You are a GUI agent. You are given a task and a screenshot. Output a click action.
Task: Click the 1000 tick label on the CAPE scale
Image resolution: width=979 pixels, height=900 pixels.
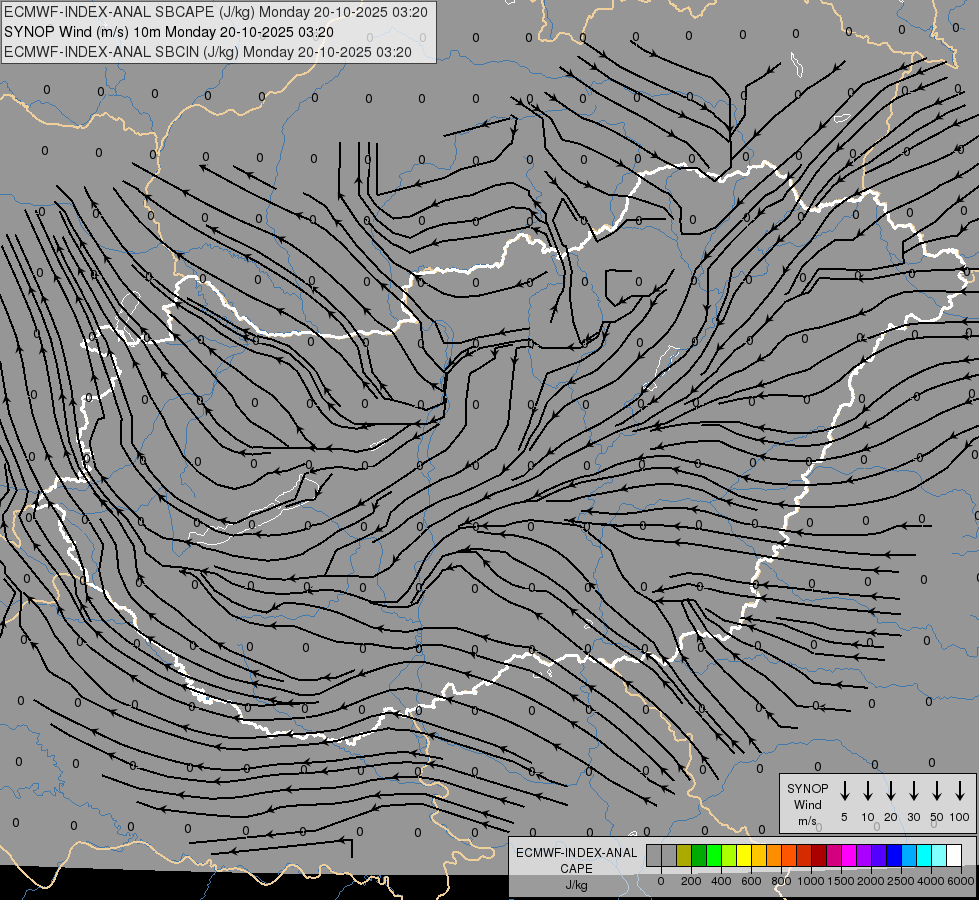click(811, 881)
